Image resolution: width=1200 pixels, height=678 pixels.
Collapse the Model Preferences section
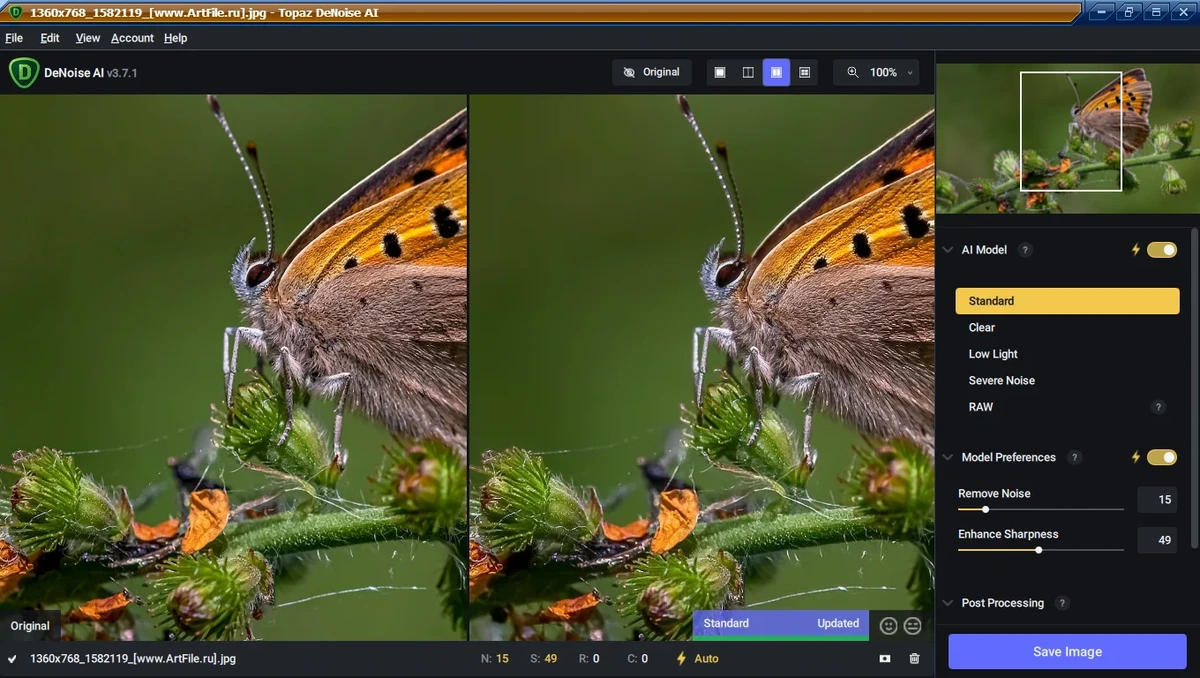(947, 457)
